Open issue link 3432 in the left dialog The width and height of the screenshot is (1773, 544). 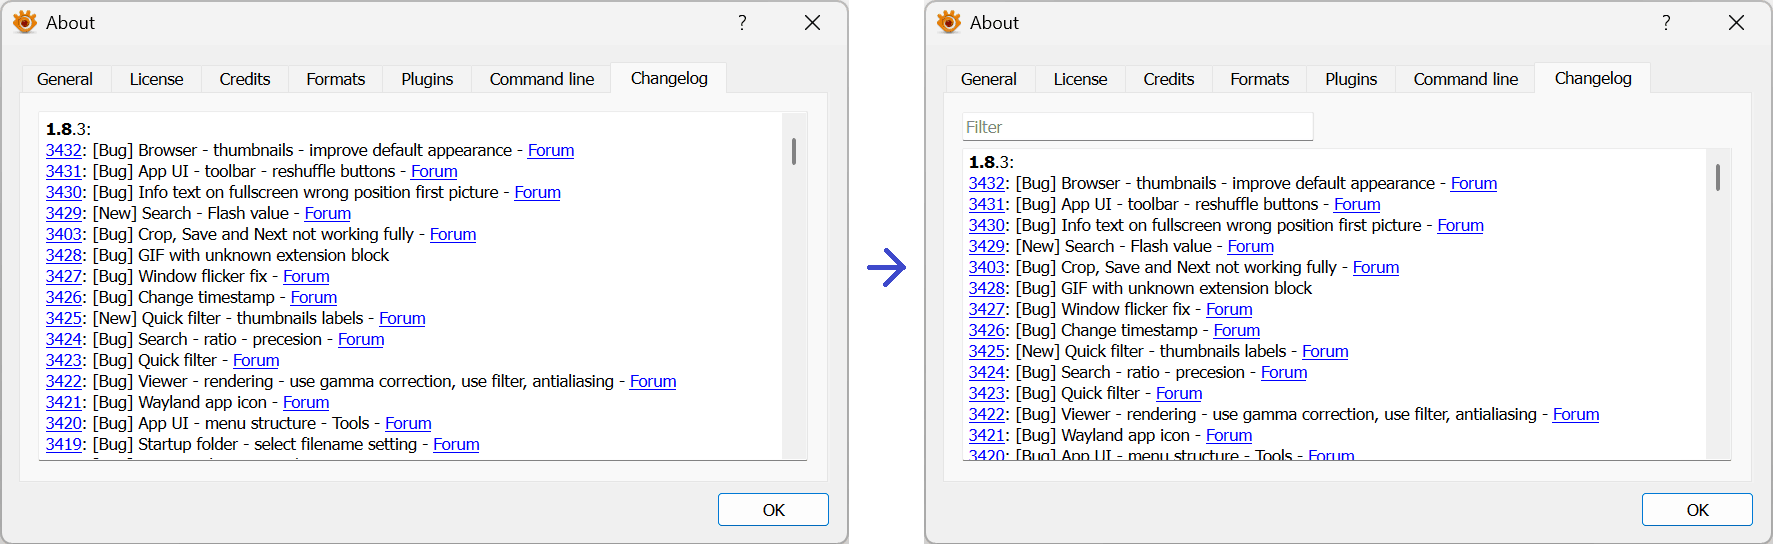point(64,150)
